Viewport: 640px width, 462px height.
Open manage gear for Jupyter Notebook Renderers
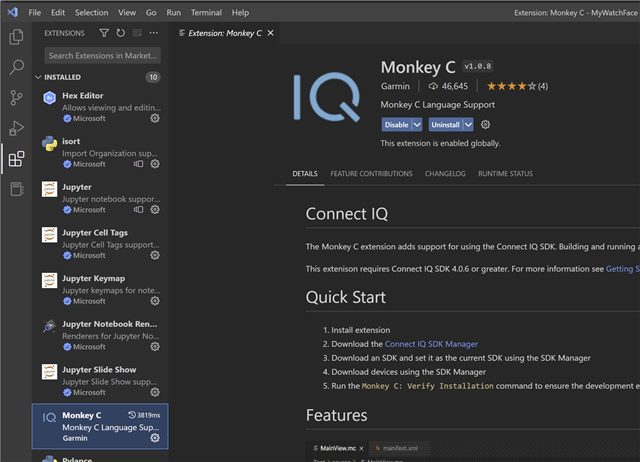click(x=155, y=347)
